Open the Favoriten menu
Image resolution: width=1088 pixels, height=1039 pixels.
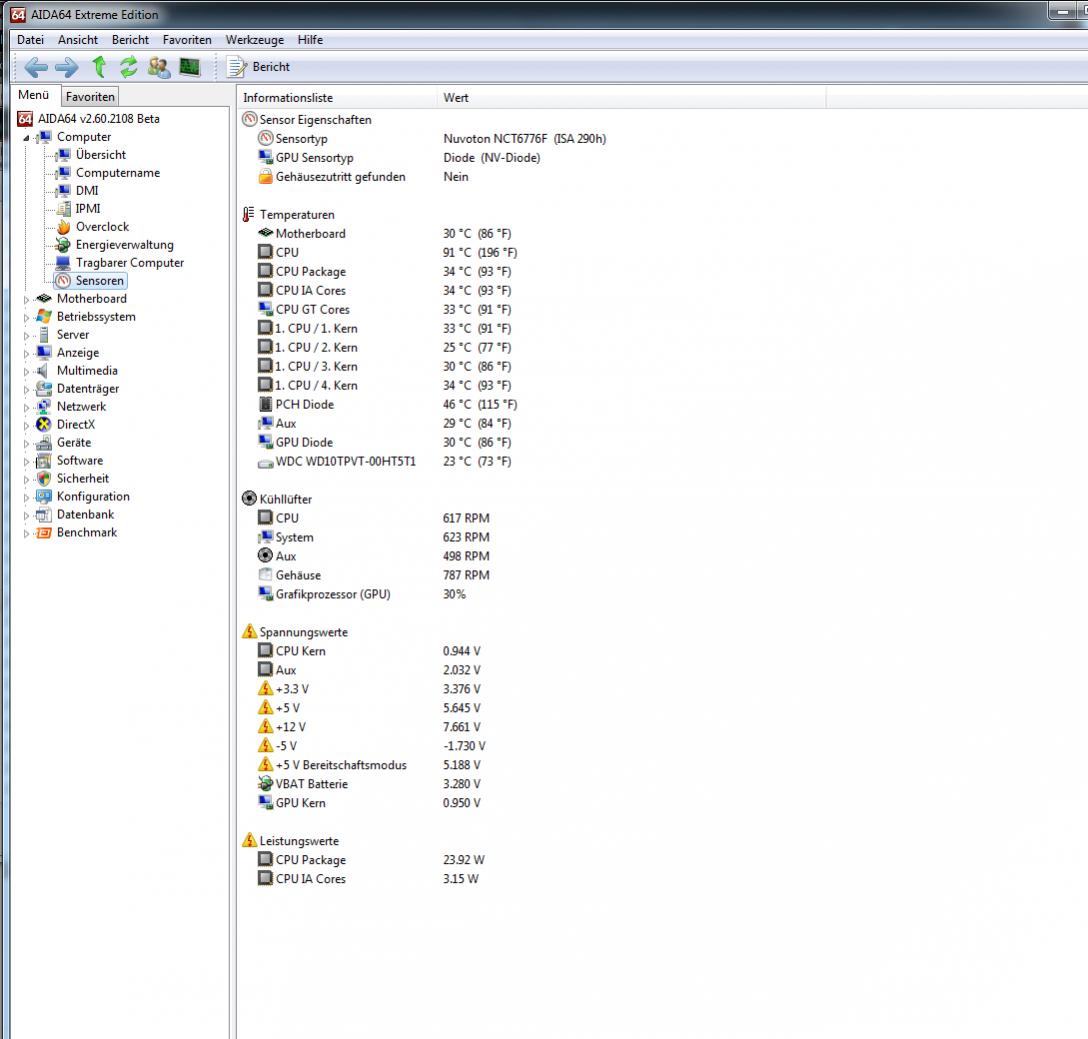coord(187,40)
